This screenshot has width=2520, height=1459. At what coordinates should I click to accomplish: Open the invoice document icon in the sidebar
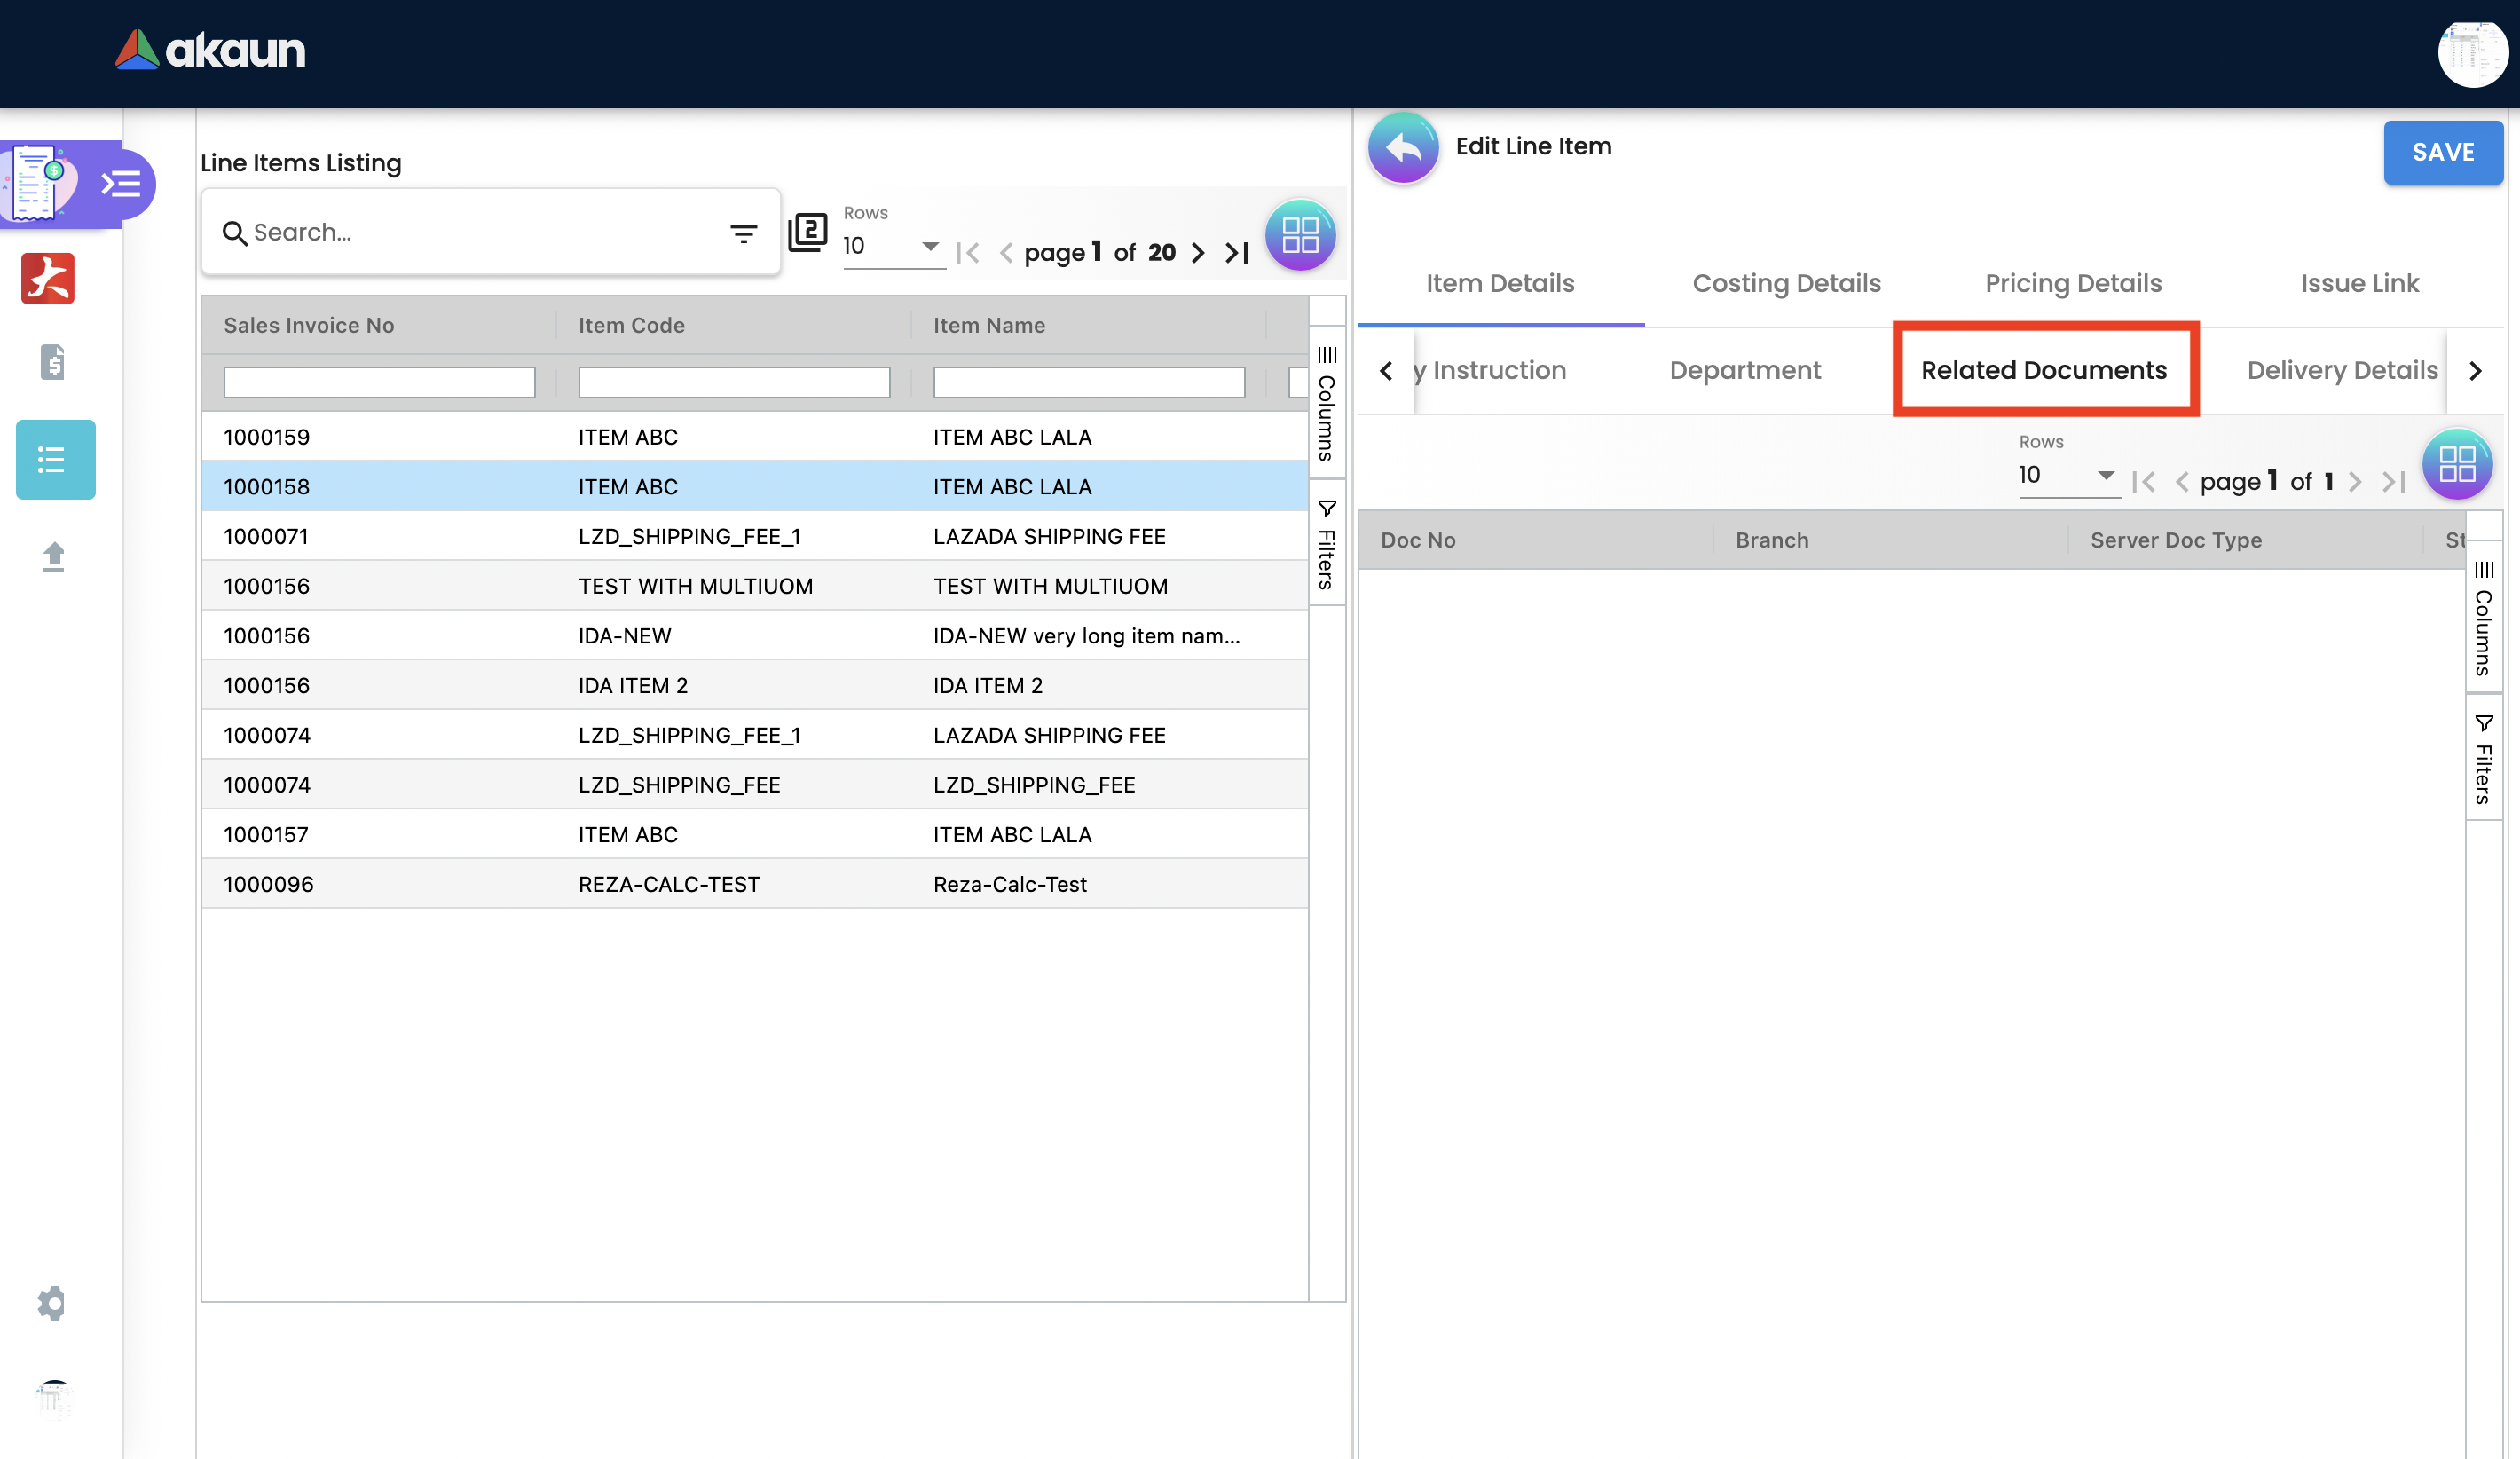53,362
